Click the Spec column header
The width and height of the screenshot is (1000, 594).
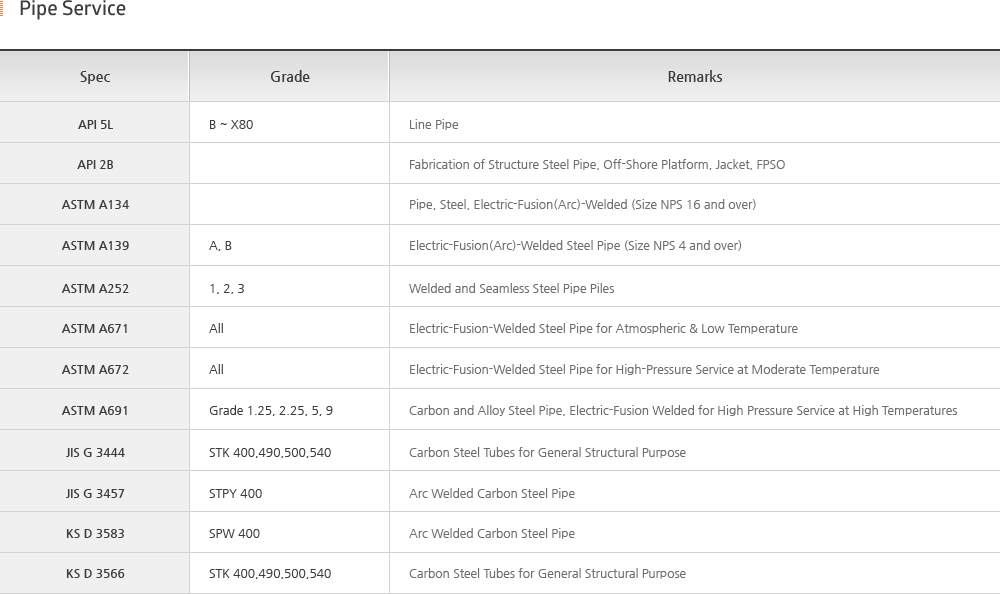(95, 77)
